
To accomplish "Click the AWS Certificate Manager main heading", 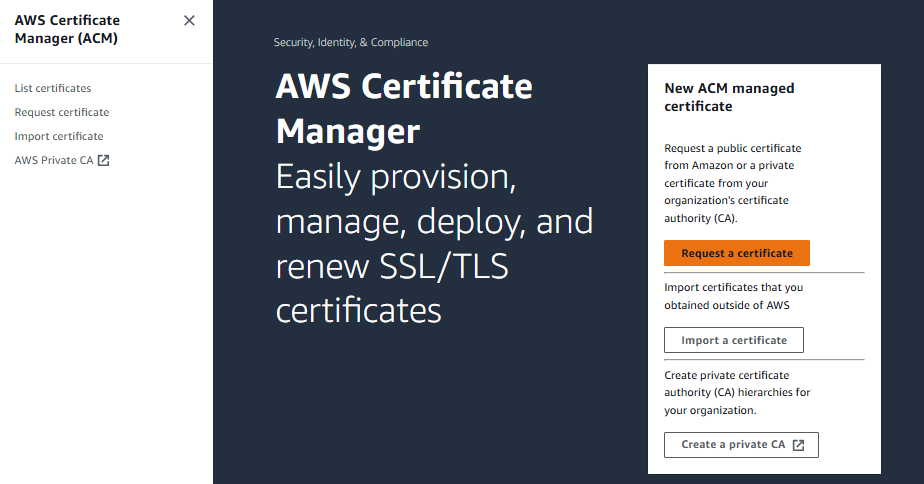I will pyautogui.click(x=404, y=108).
